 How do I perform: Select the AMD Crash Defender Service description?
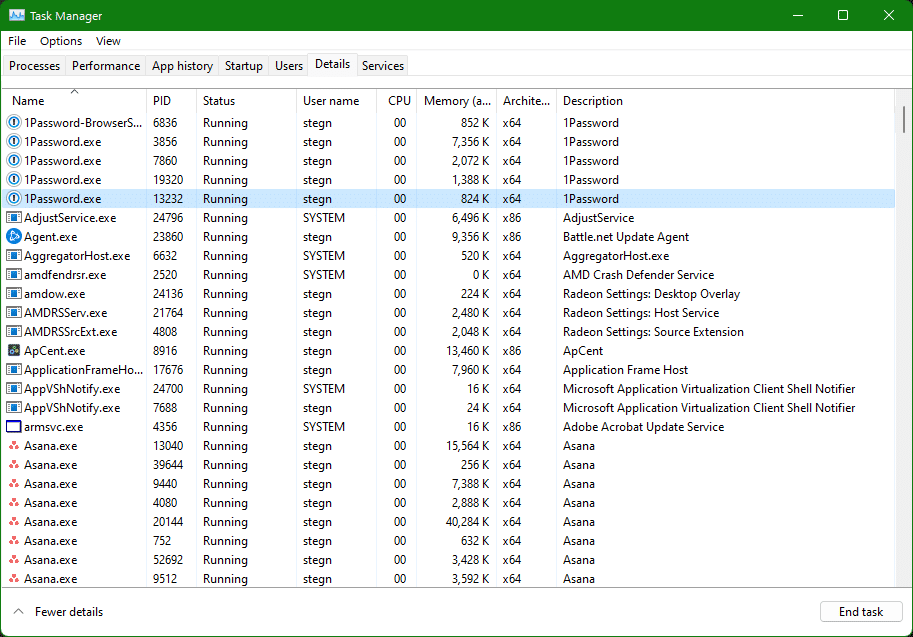click(638, 275)
